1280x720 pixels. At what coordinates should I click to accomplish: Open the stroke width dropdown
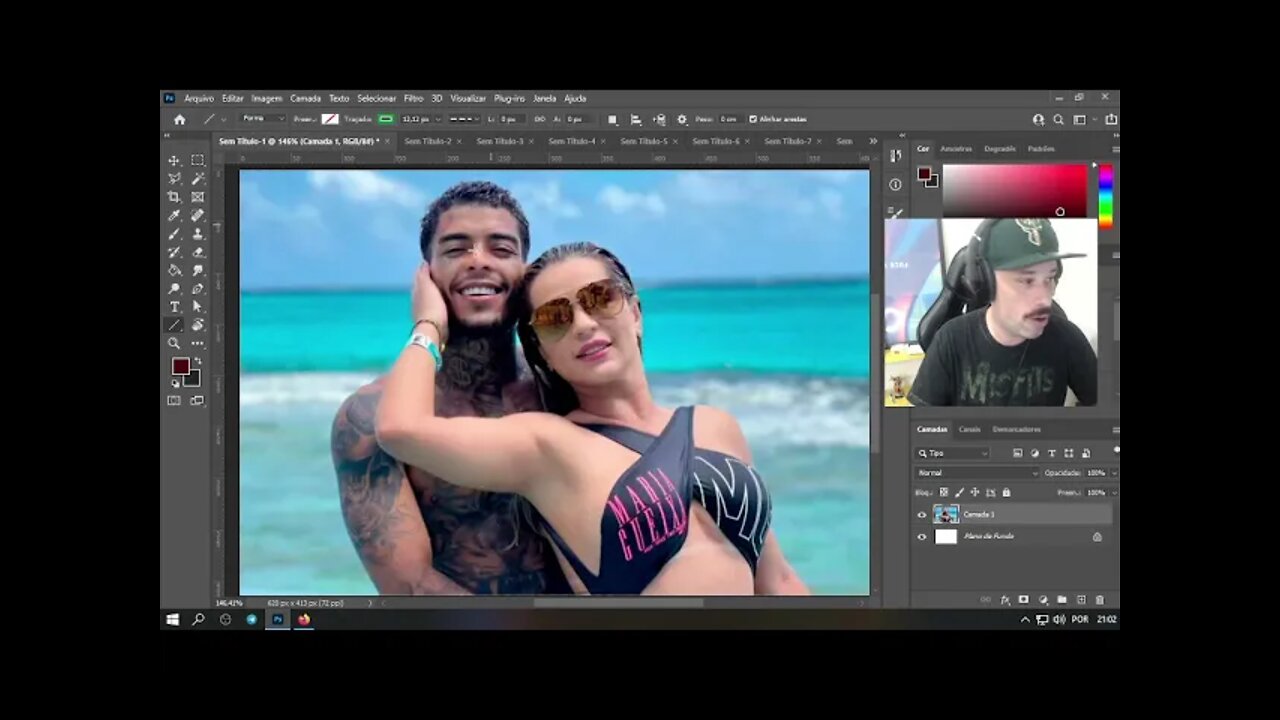[x=438, y=119]
